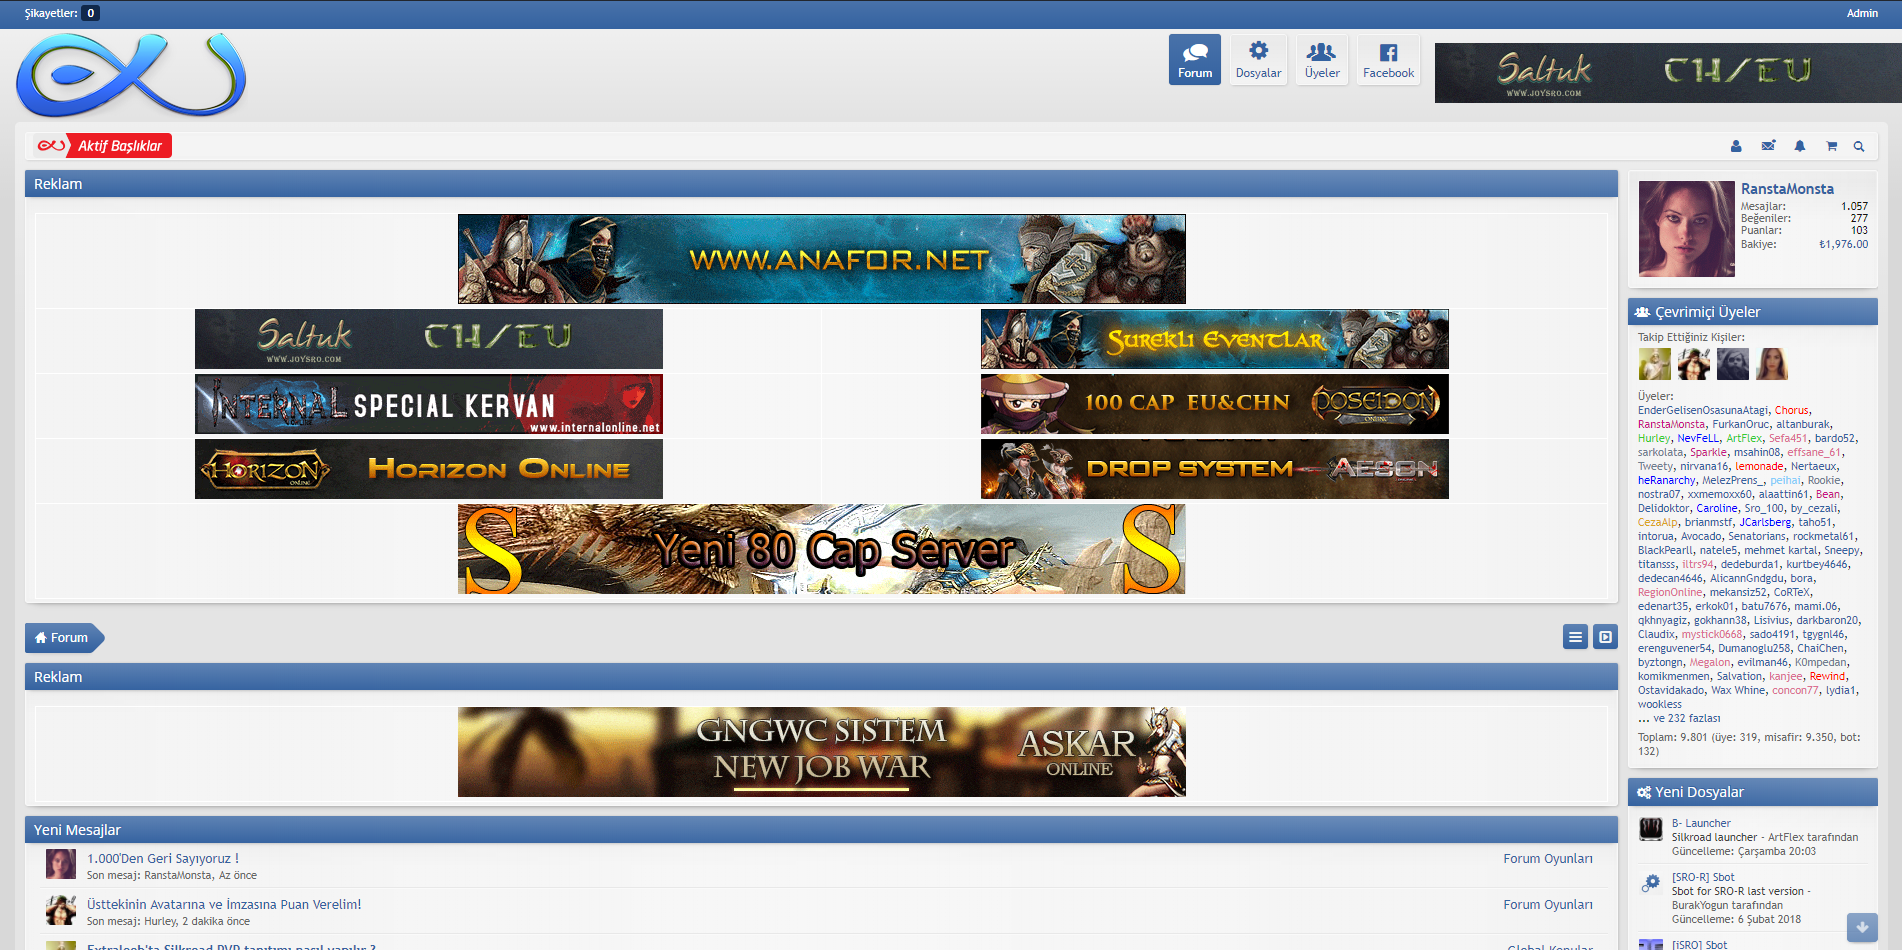Open the shopping cart icon
The width and height of the screenshot is (1902, 950).
(1831, 146)
